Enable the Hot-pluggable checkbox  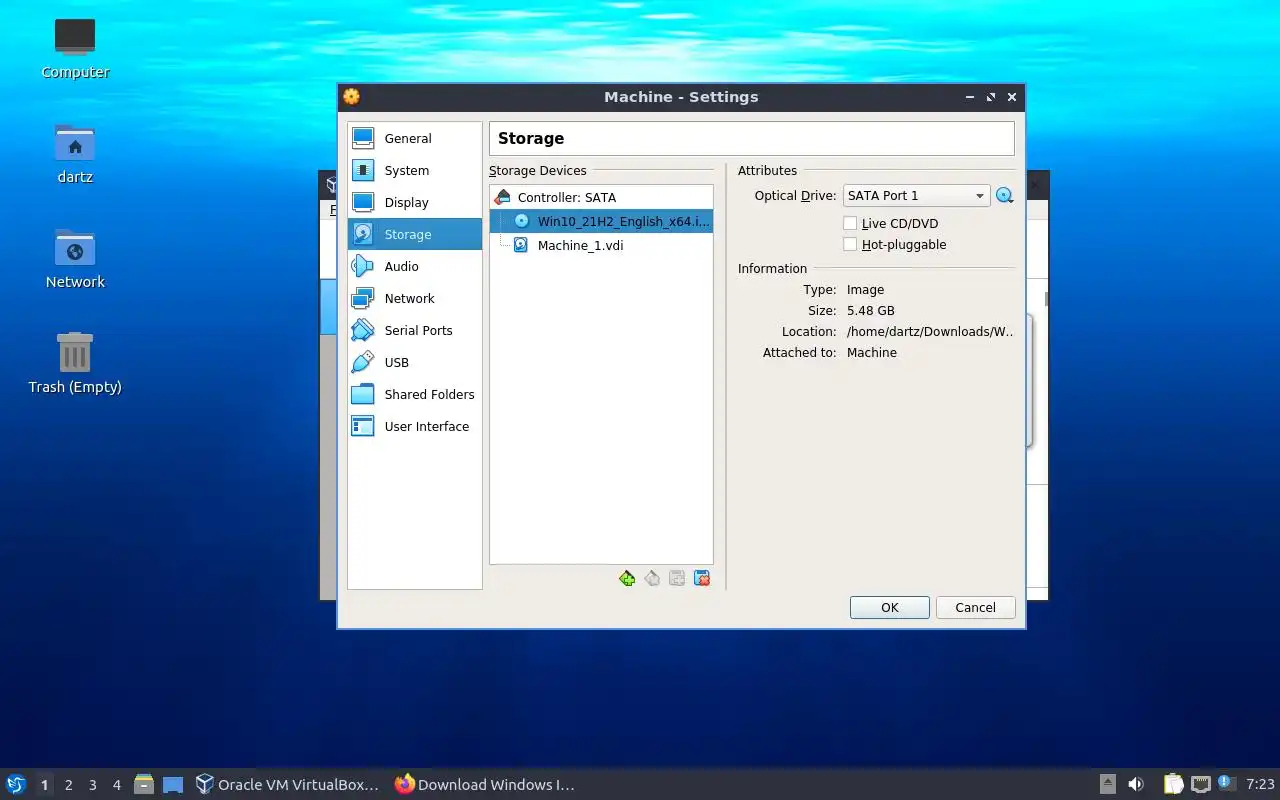[x=850, y=245]
